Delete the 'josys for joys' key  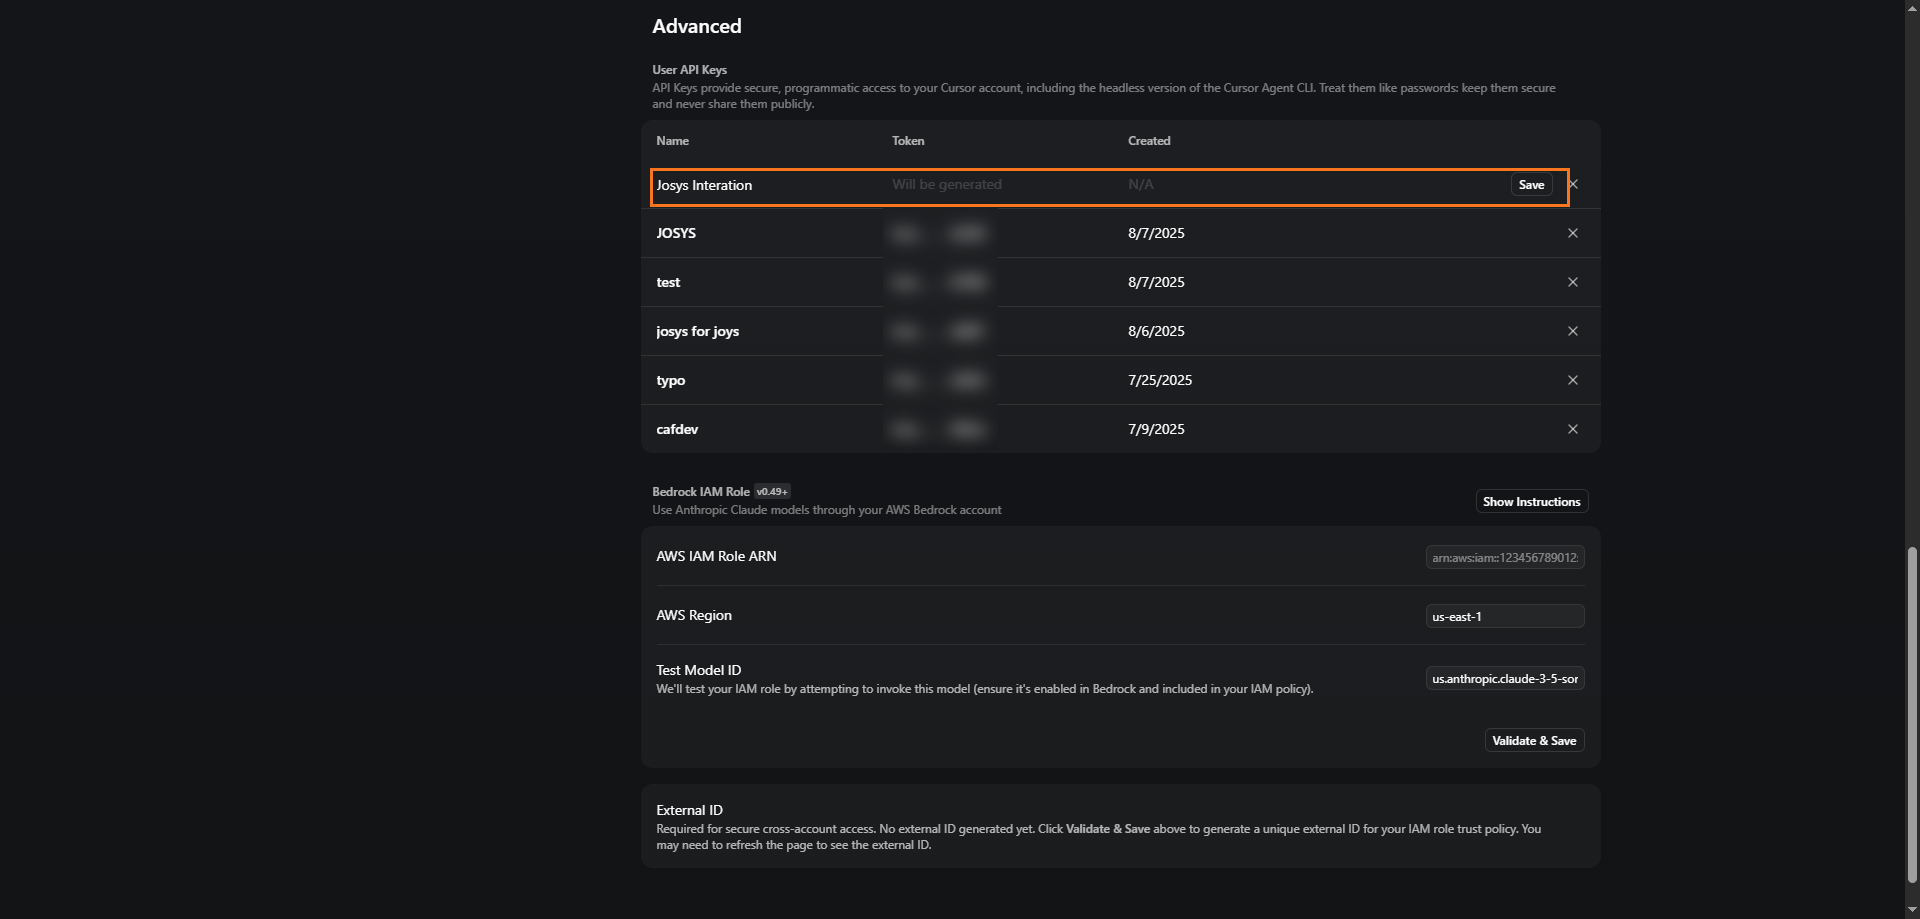click(1572, 331)
